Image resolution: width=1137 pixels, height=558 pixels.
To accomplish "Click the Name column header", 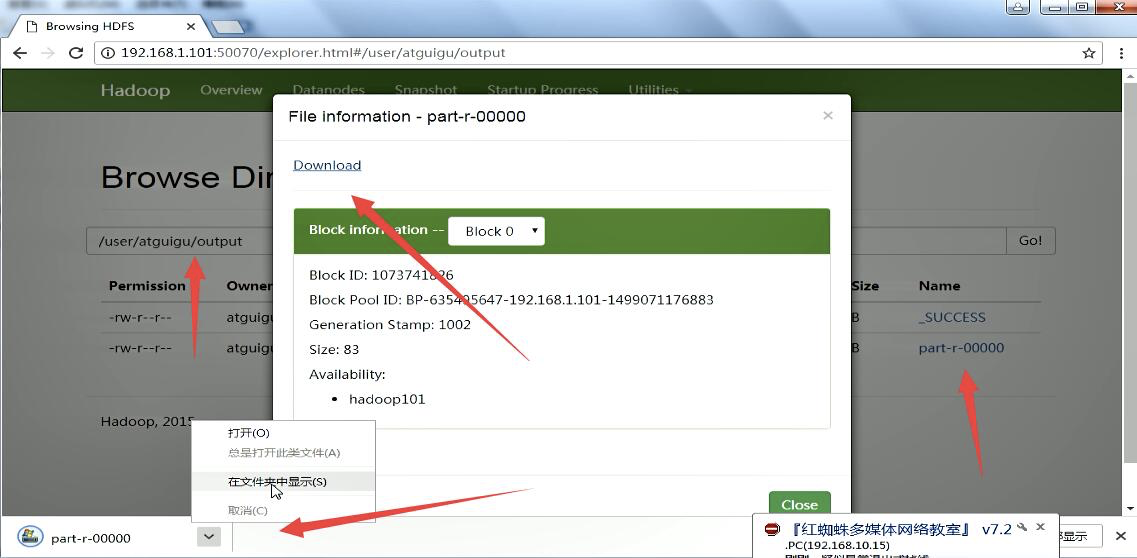I will click(939, 286).
